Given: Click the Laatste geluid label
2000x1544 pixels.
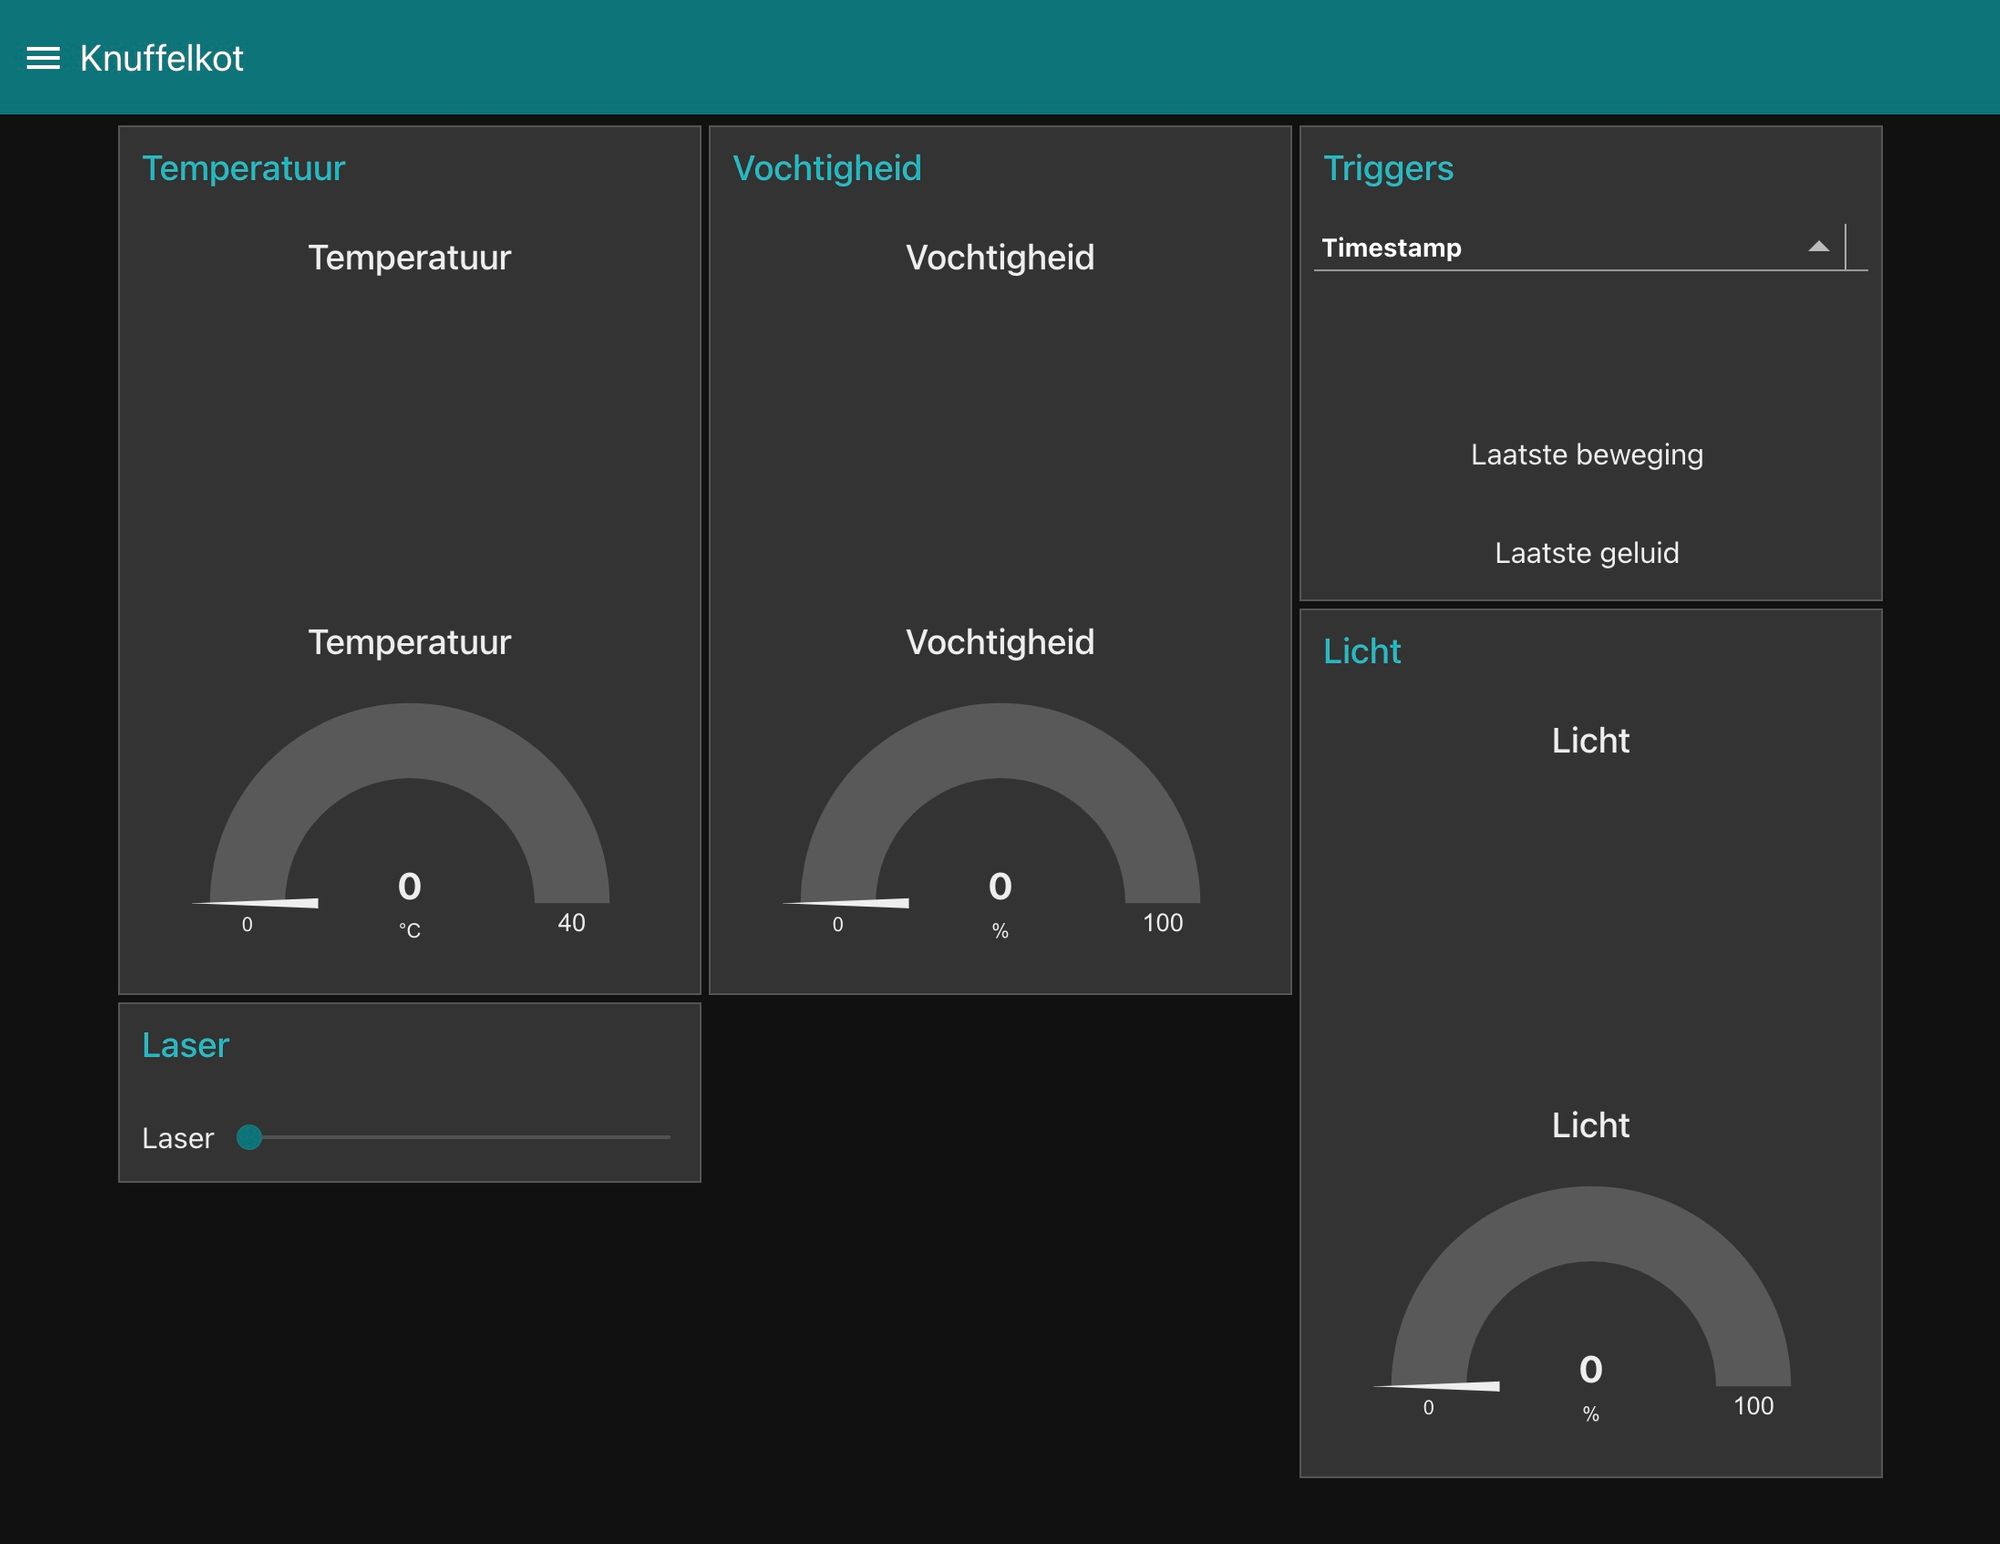Looking at the screenshot, I should 1586,553.
